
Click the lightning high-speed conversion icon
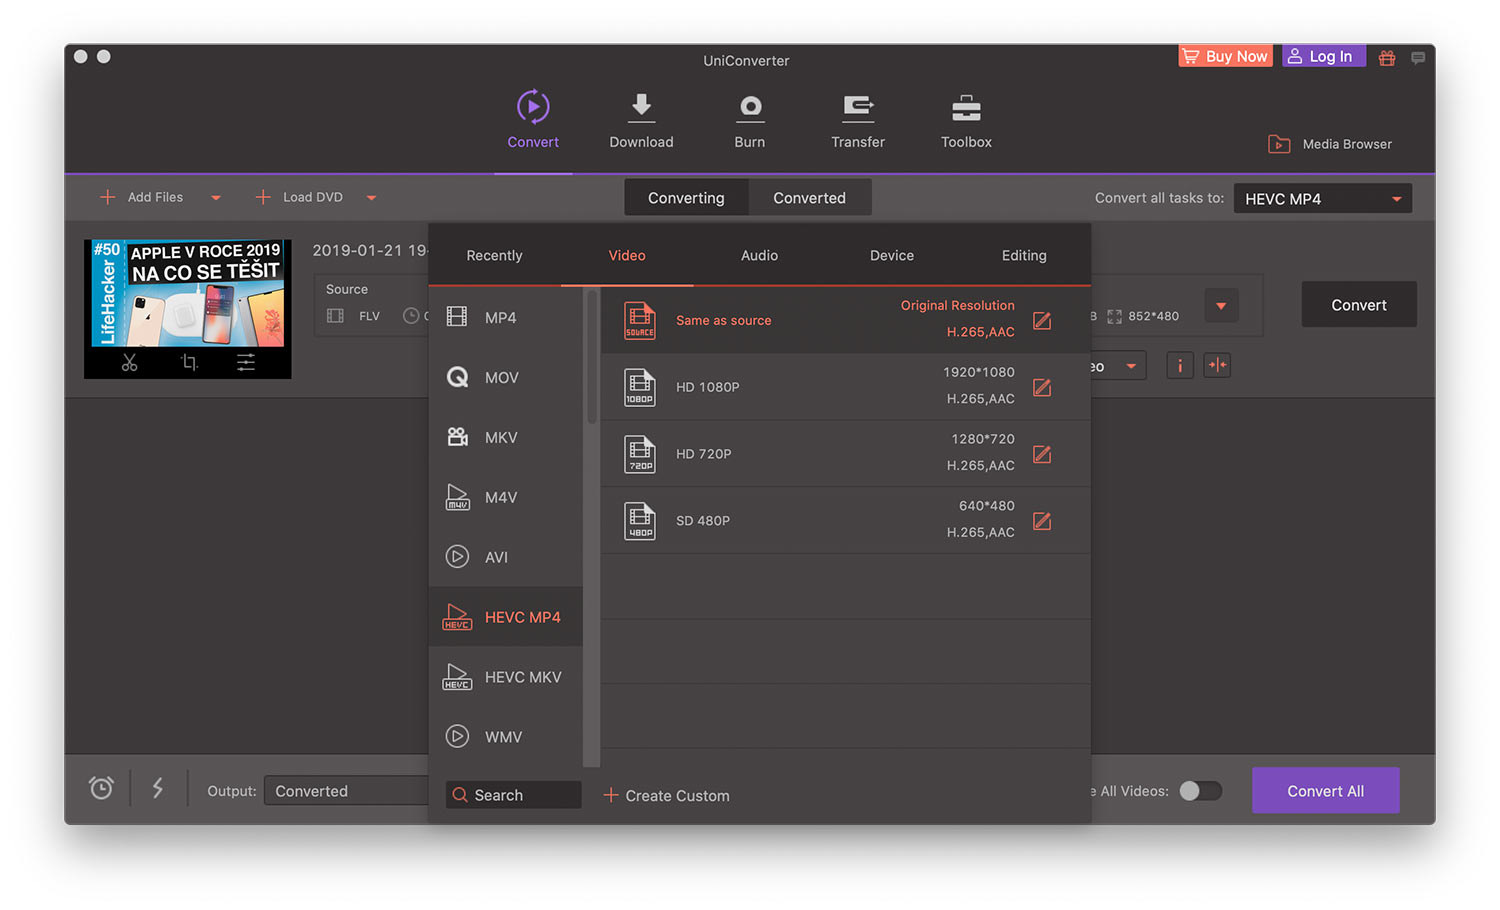(158, 789)
